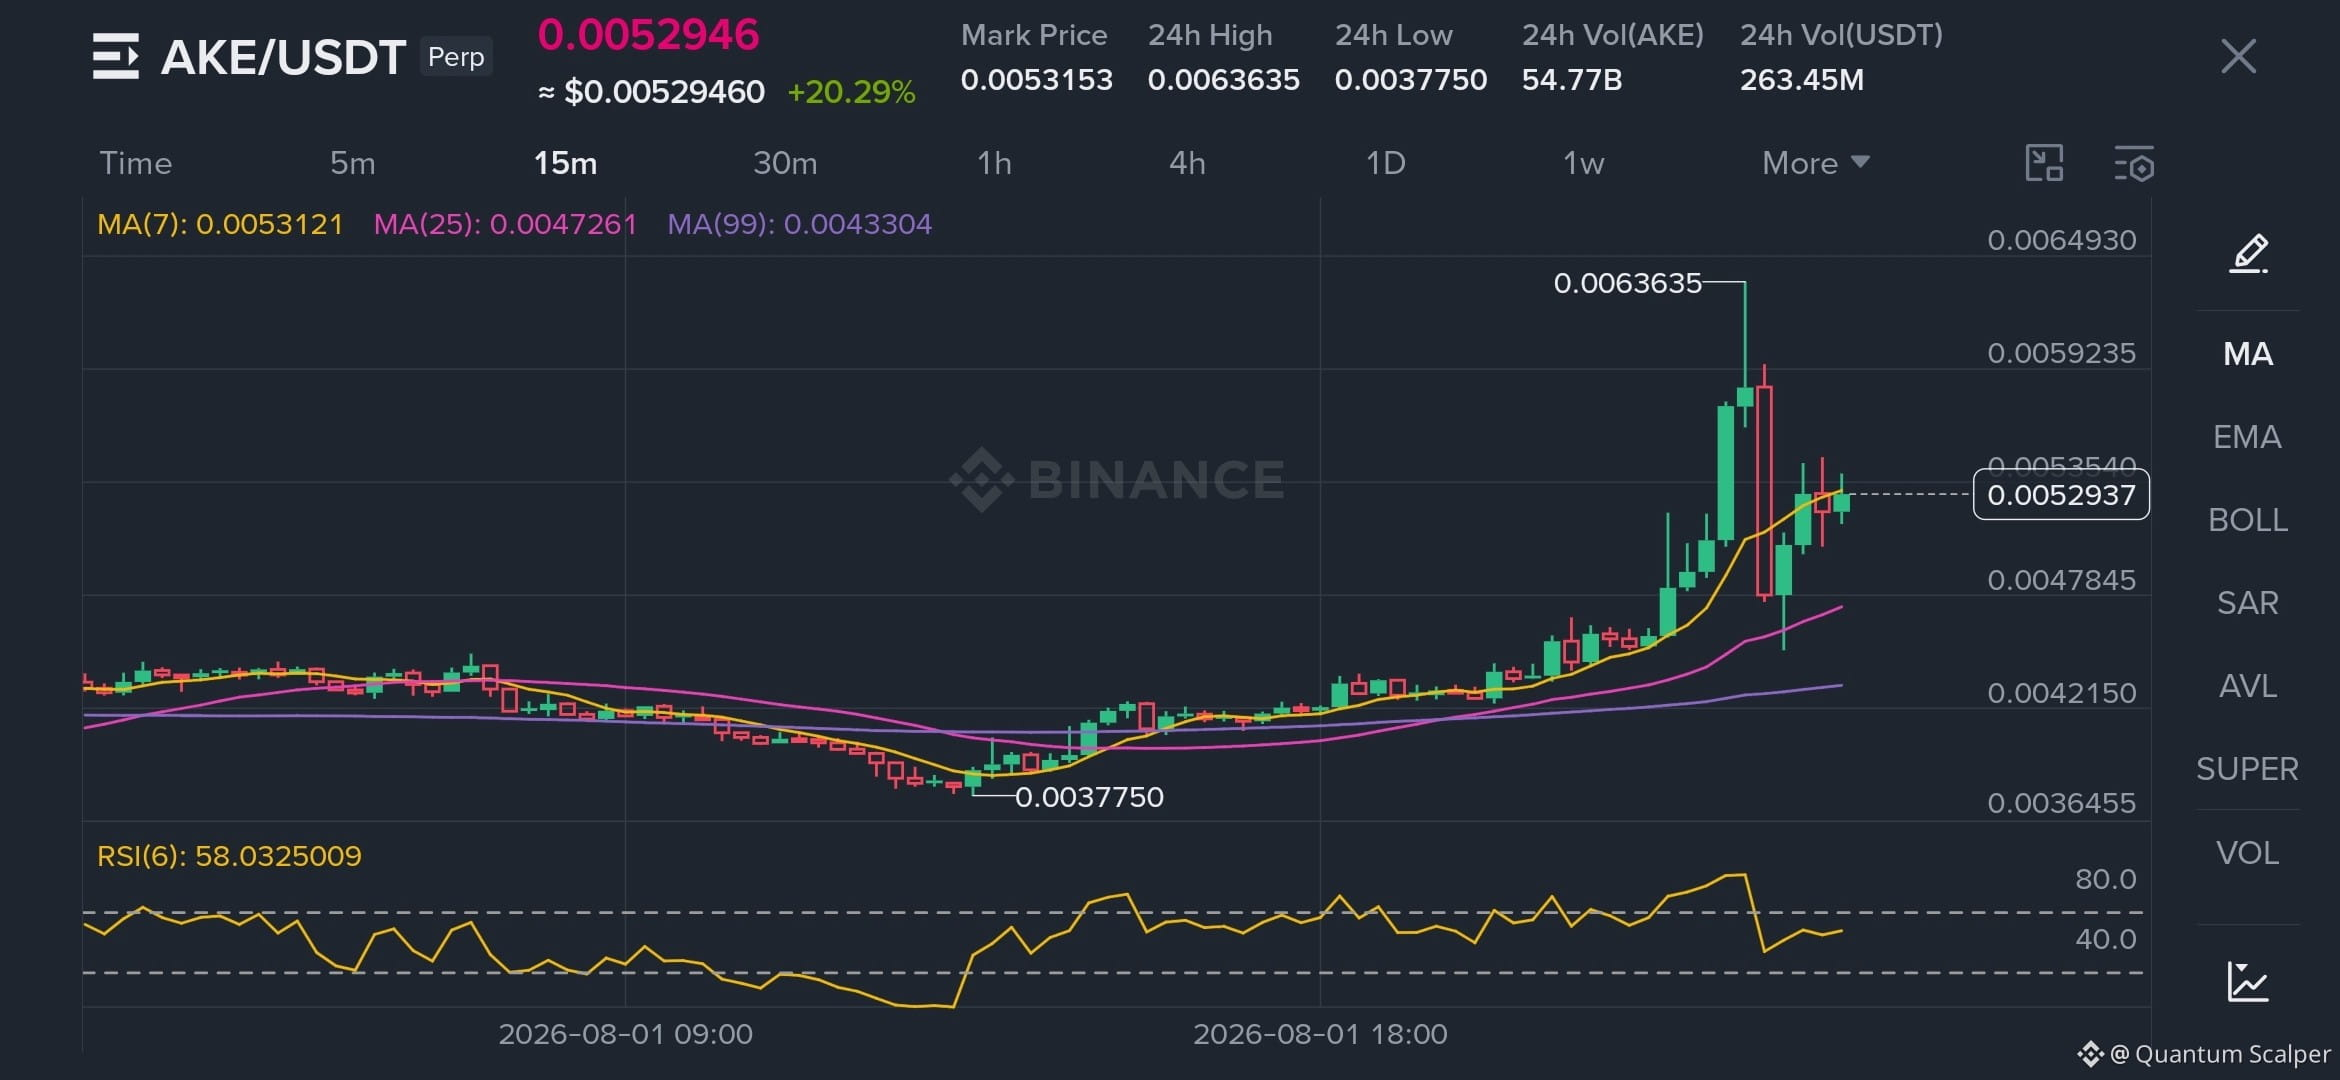Click the 24h Vol(USDT) value 263.45M
The width and height of the screenshot is (2340, 1080).
pos(1802,80)
